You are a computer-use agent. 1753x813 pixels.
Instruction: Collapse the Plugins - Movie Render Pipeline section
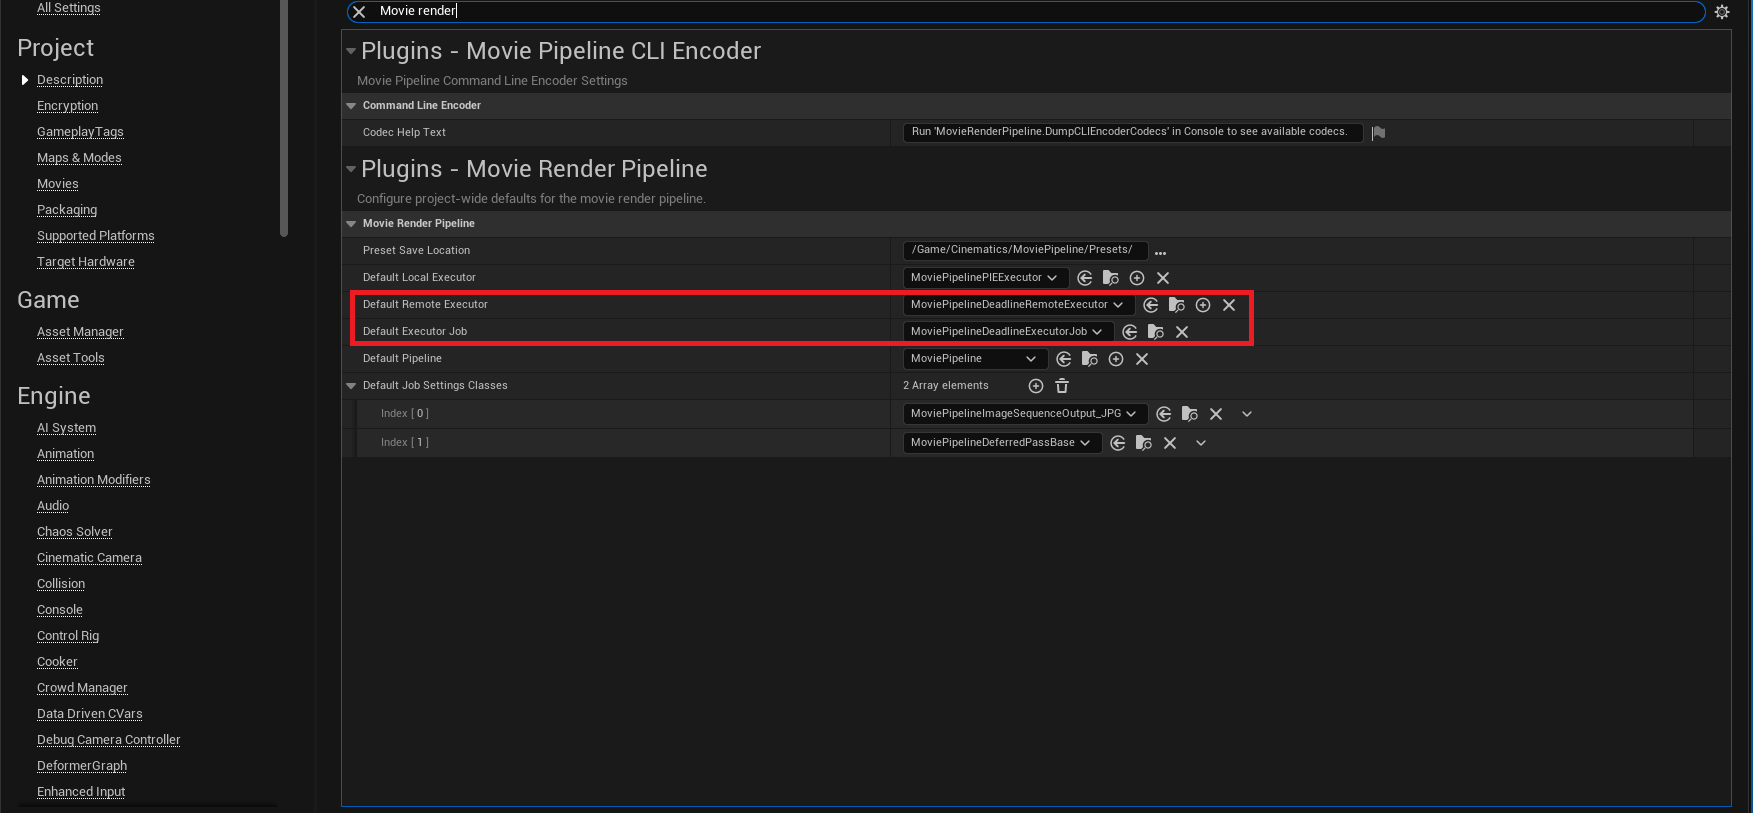pyautogui.click(x=351, y=169)
